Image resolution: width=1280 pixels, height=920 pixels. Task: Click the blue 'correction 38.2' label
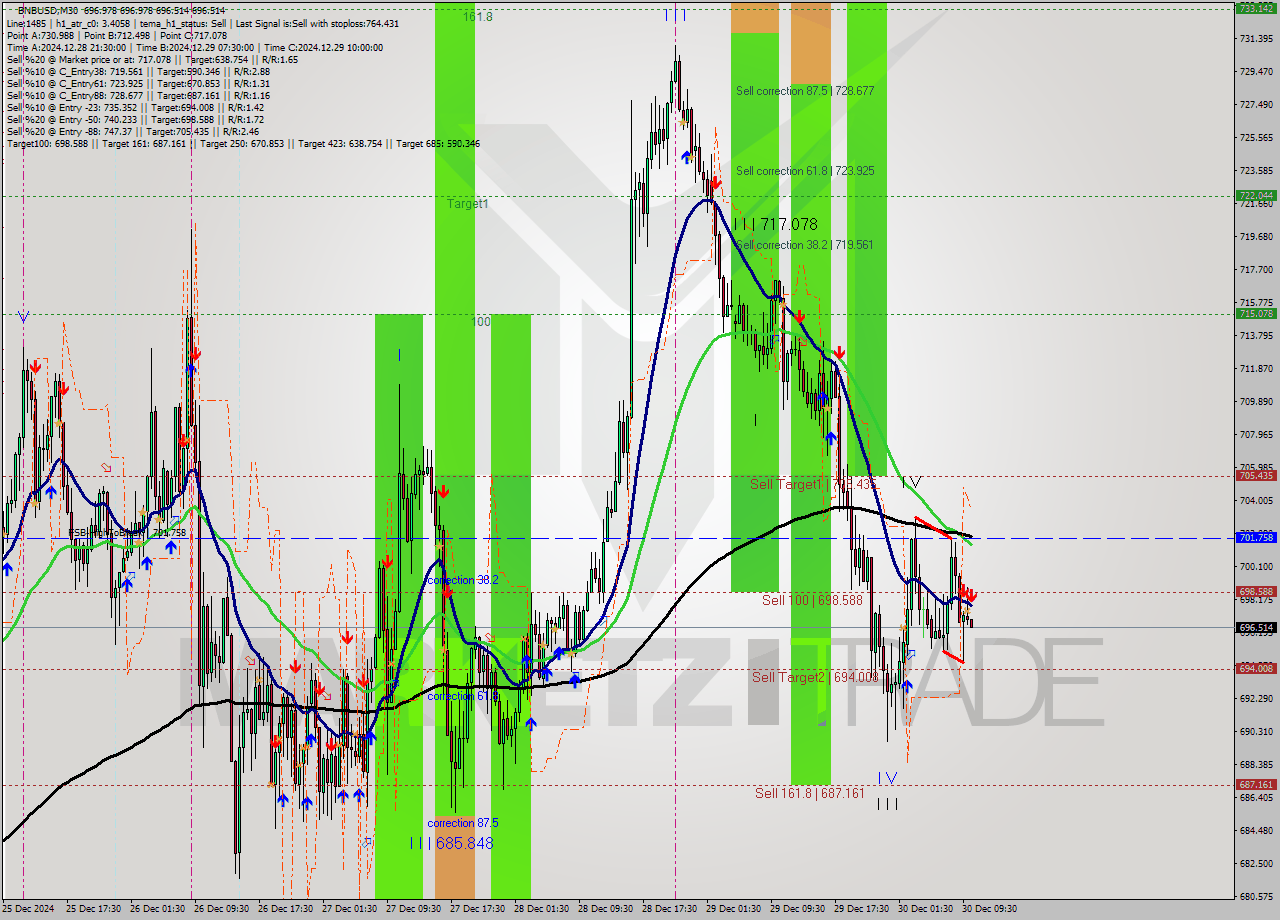pos(462,580)
